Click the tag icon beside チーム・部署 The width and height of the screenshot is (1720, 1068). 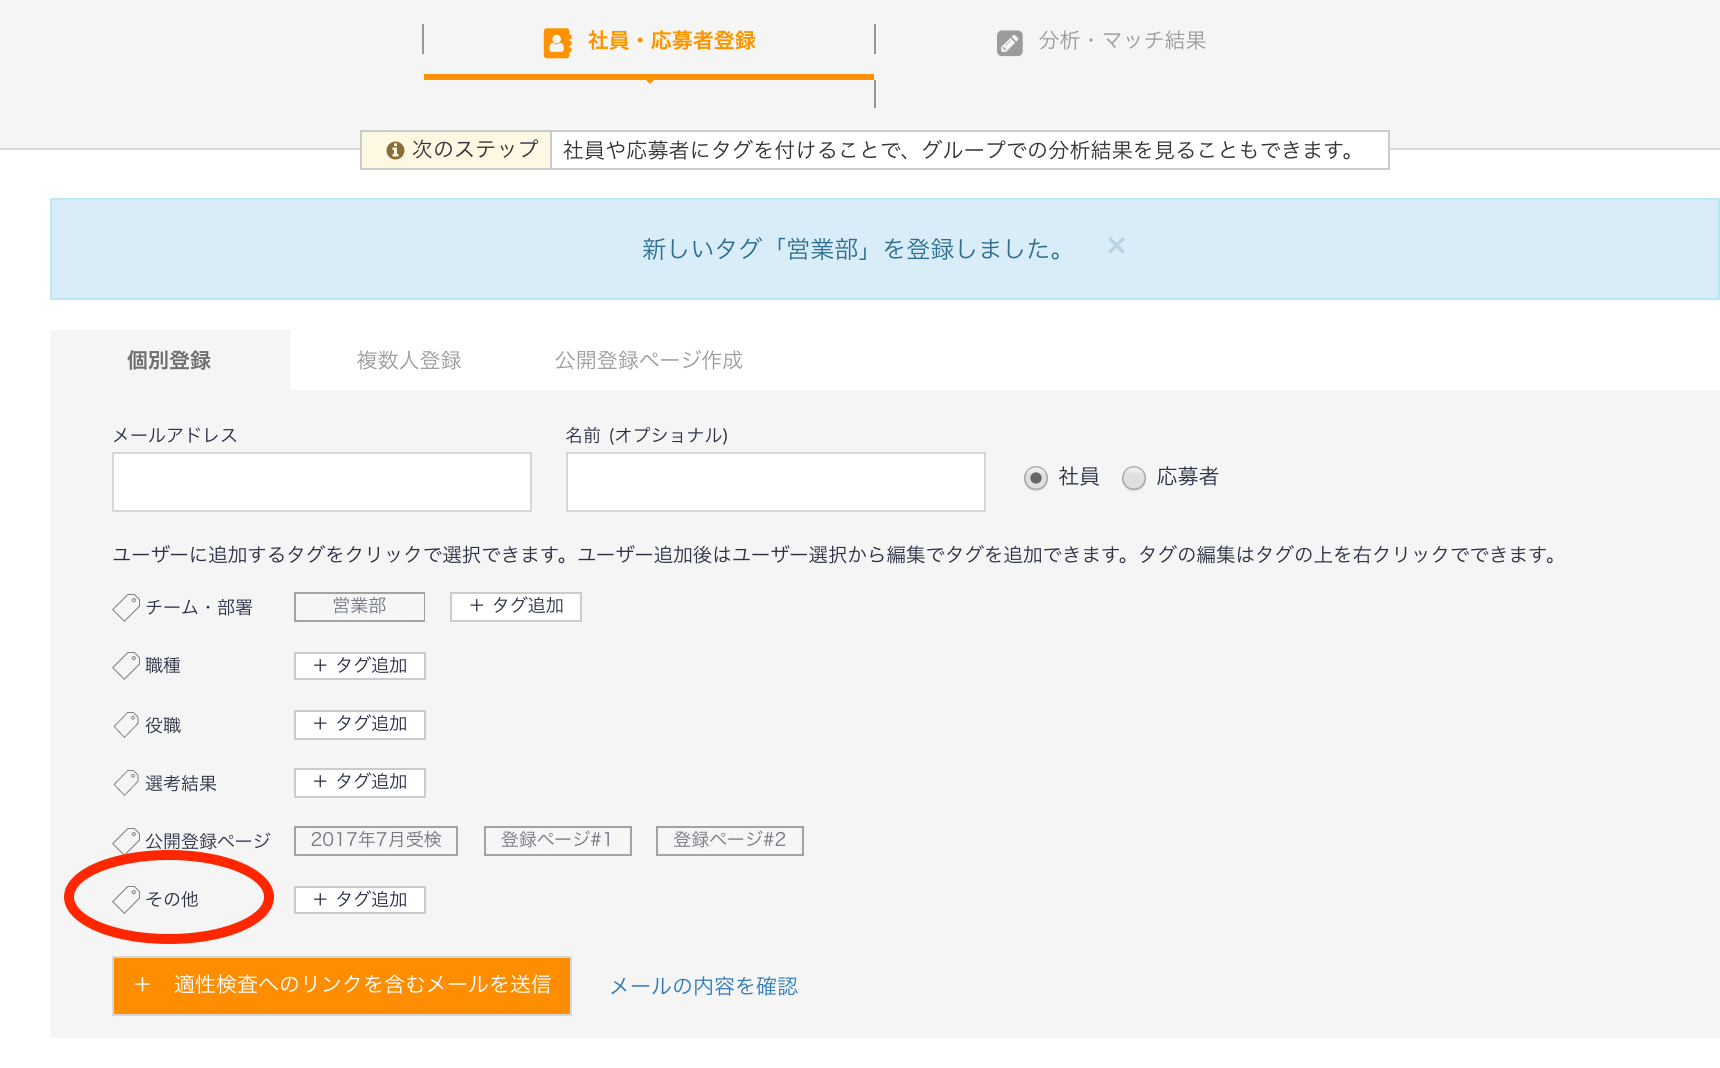point(126,607)
